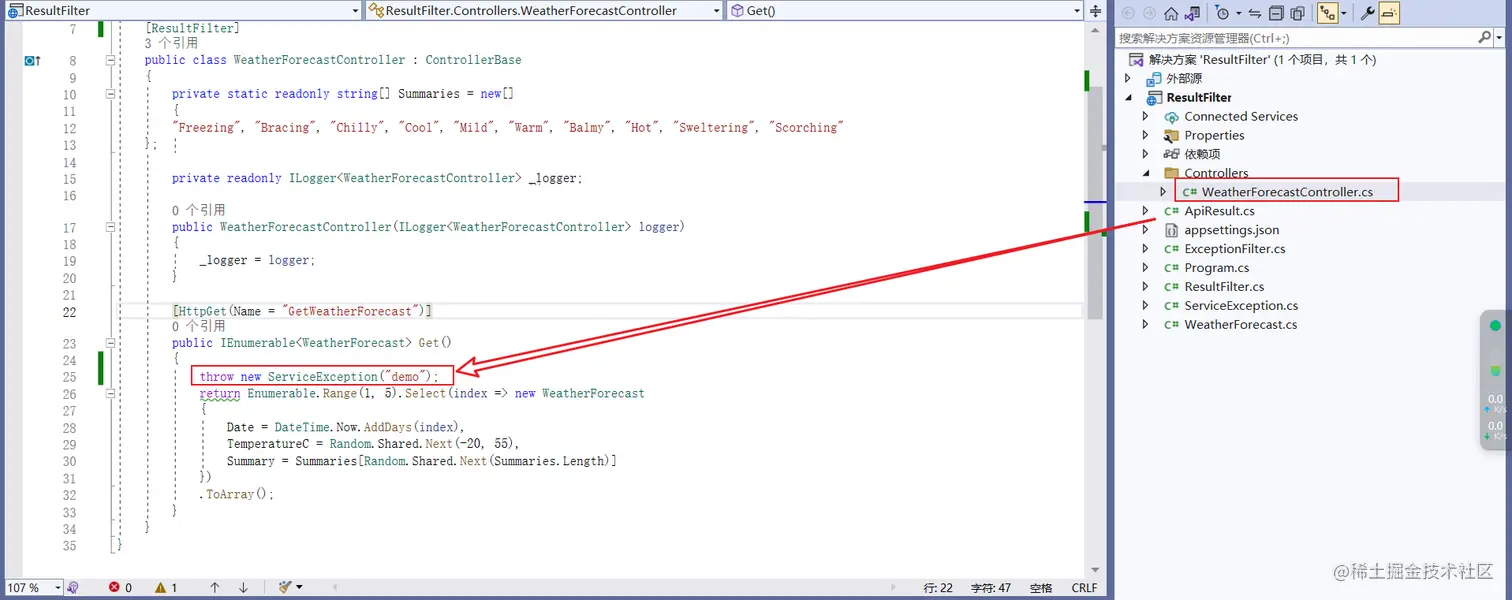Open WeatherForecast.cs file
This screenshot has width=1512, height=600.
tap(1240, 325)
